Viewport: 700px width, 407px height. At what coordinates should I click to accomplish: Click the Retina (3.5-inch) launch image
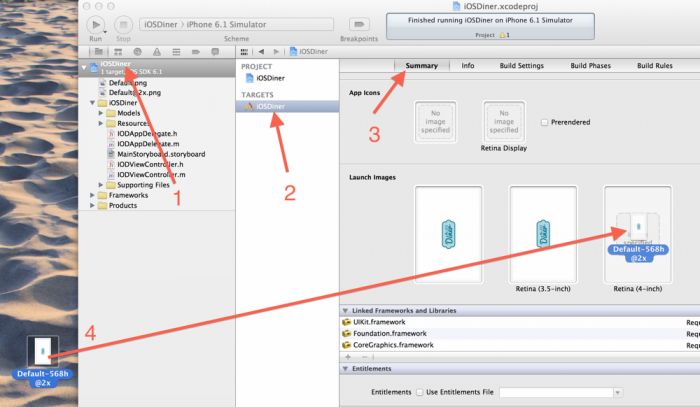pos(543,234)
